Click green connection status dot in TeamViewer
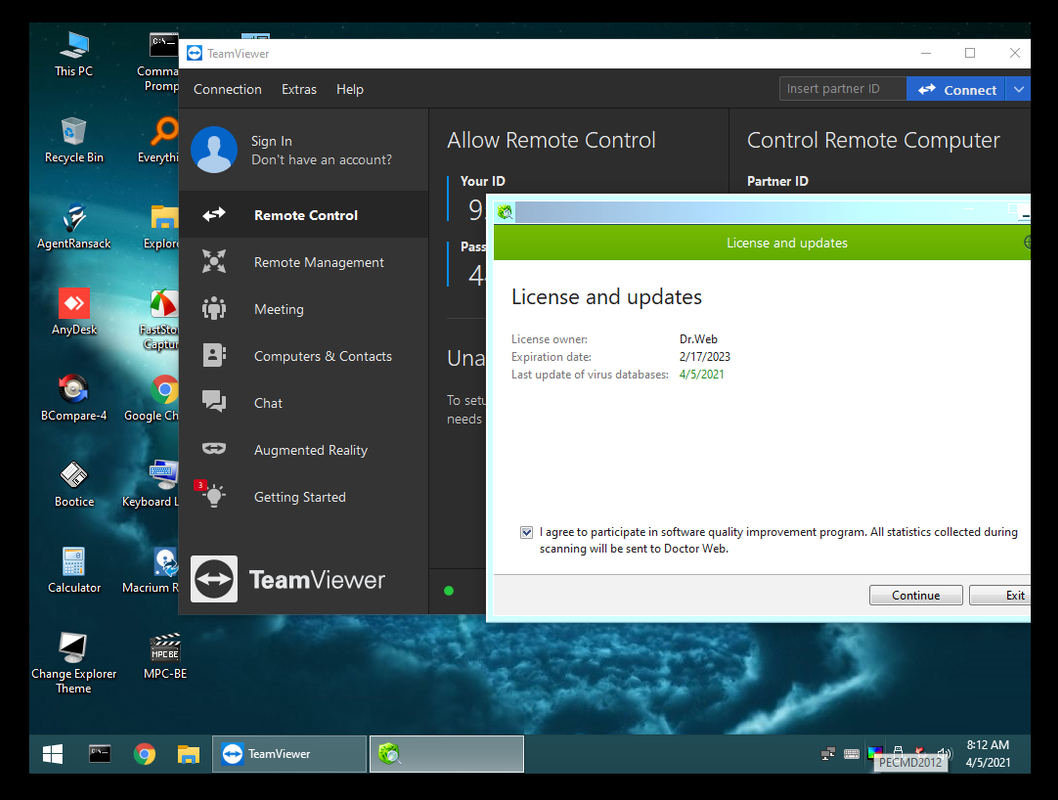 (x=449, y=591)
